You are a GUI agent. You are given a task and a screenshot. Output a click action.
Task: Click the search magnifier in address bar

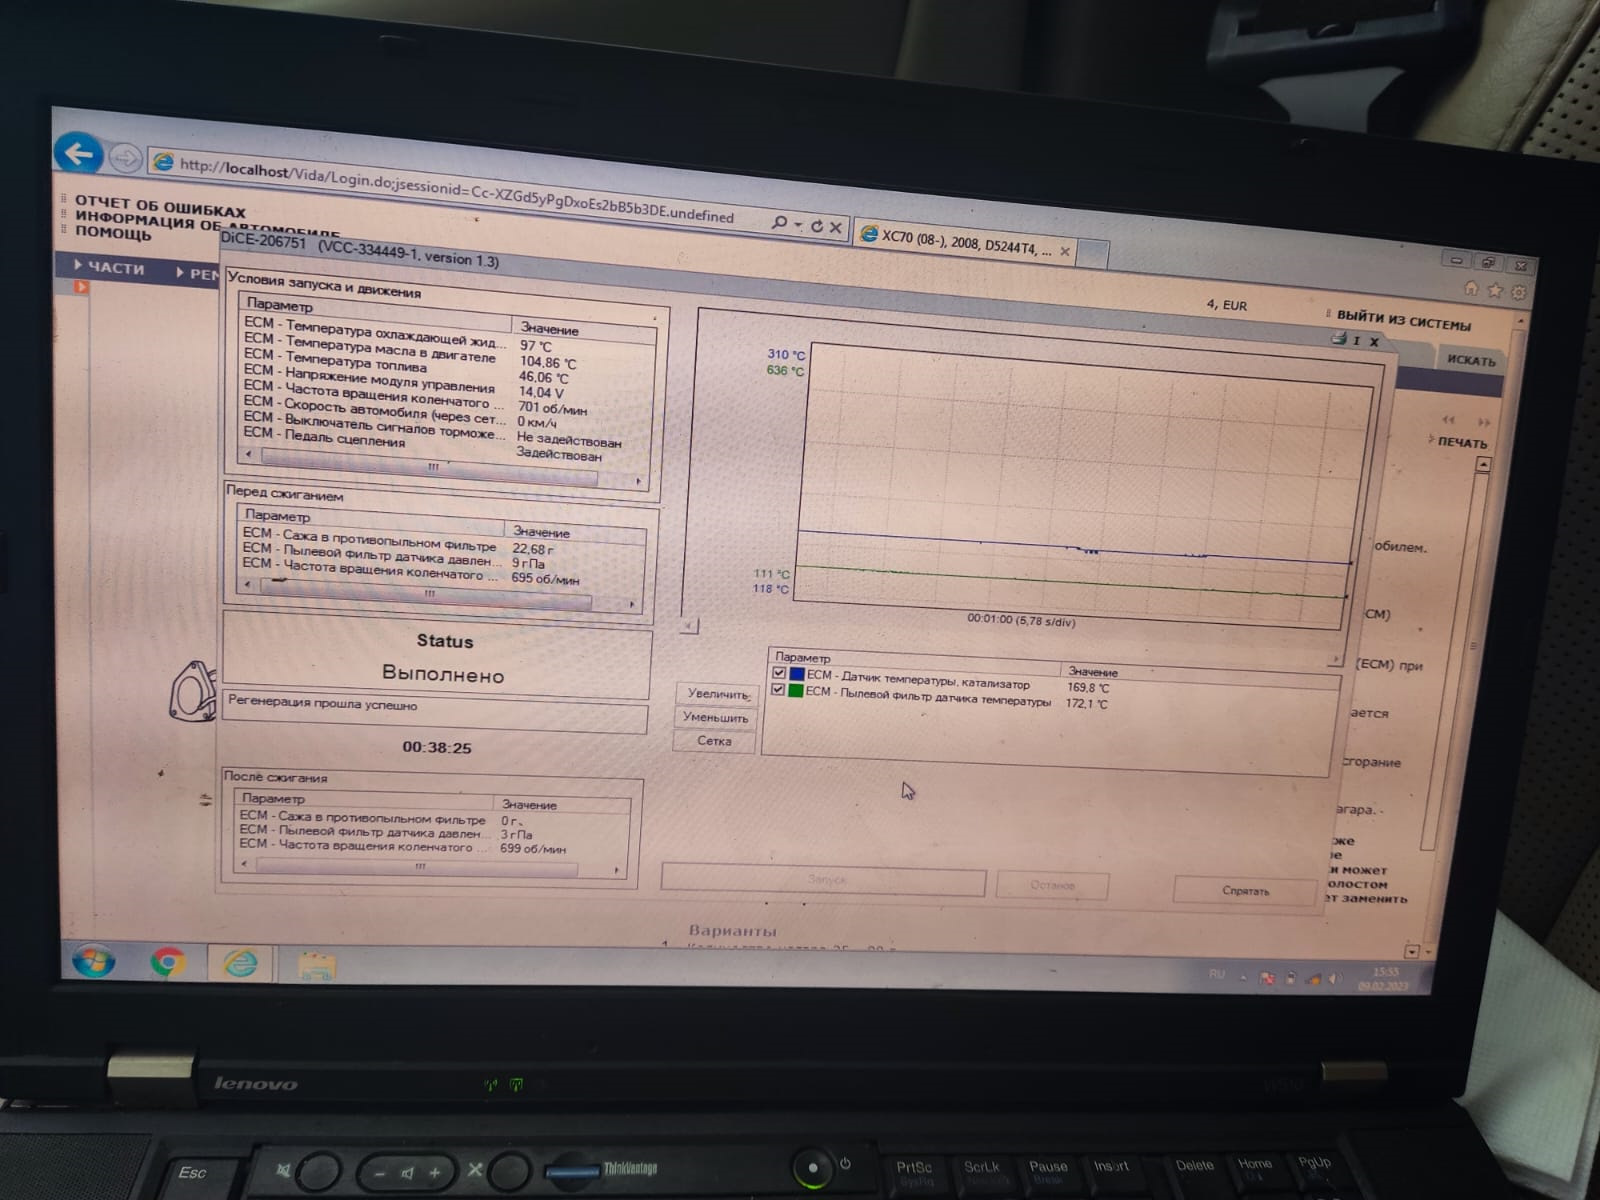click(x=779, y=223)
